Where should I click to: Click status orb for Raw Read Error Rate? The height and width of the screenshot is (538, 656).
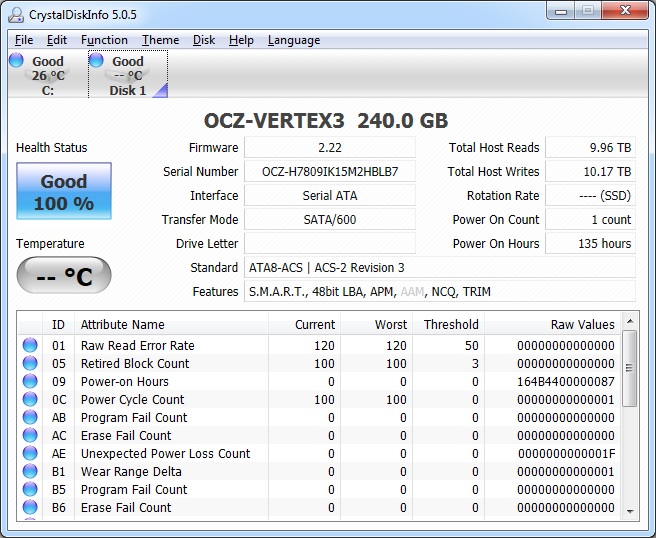pos(30,345)
